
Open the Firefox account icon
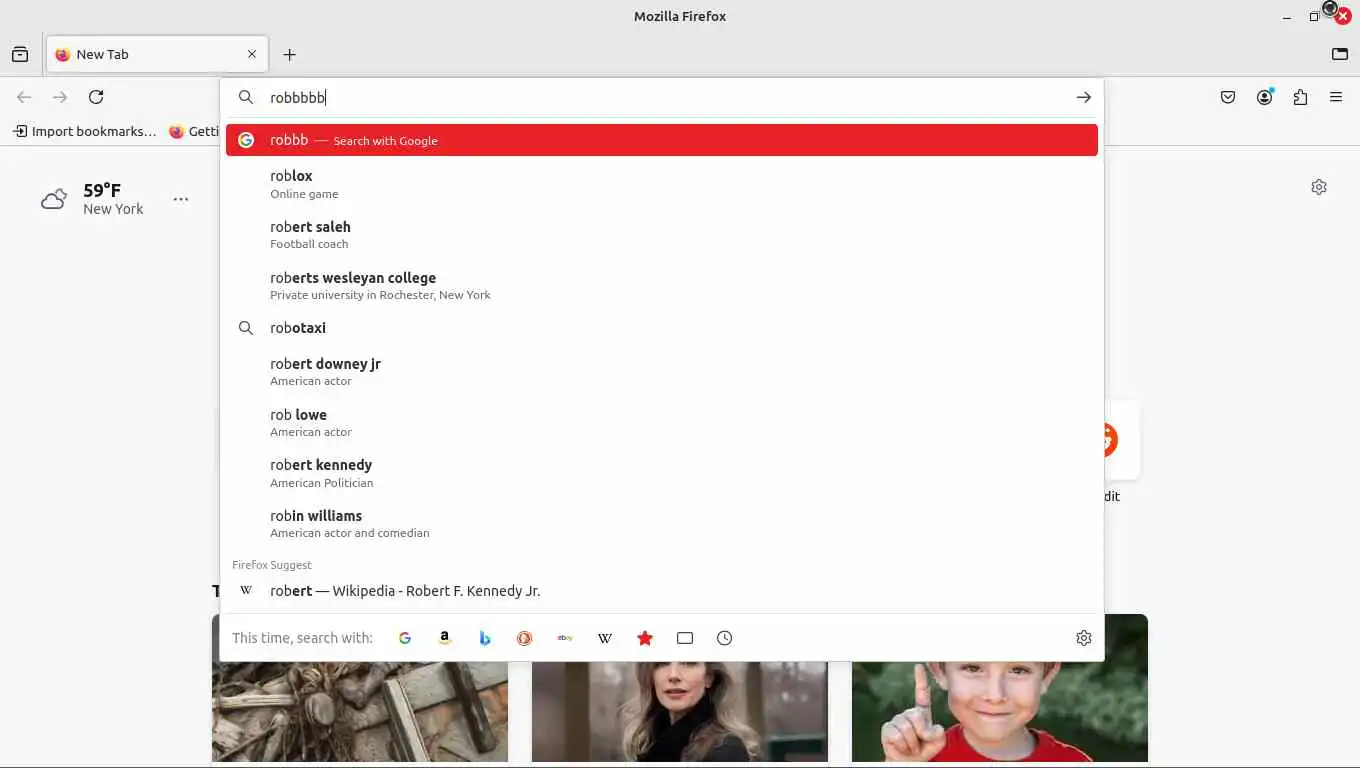[x=1265, y=97]
